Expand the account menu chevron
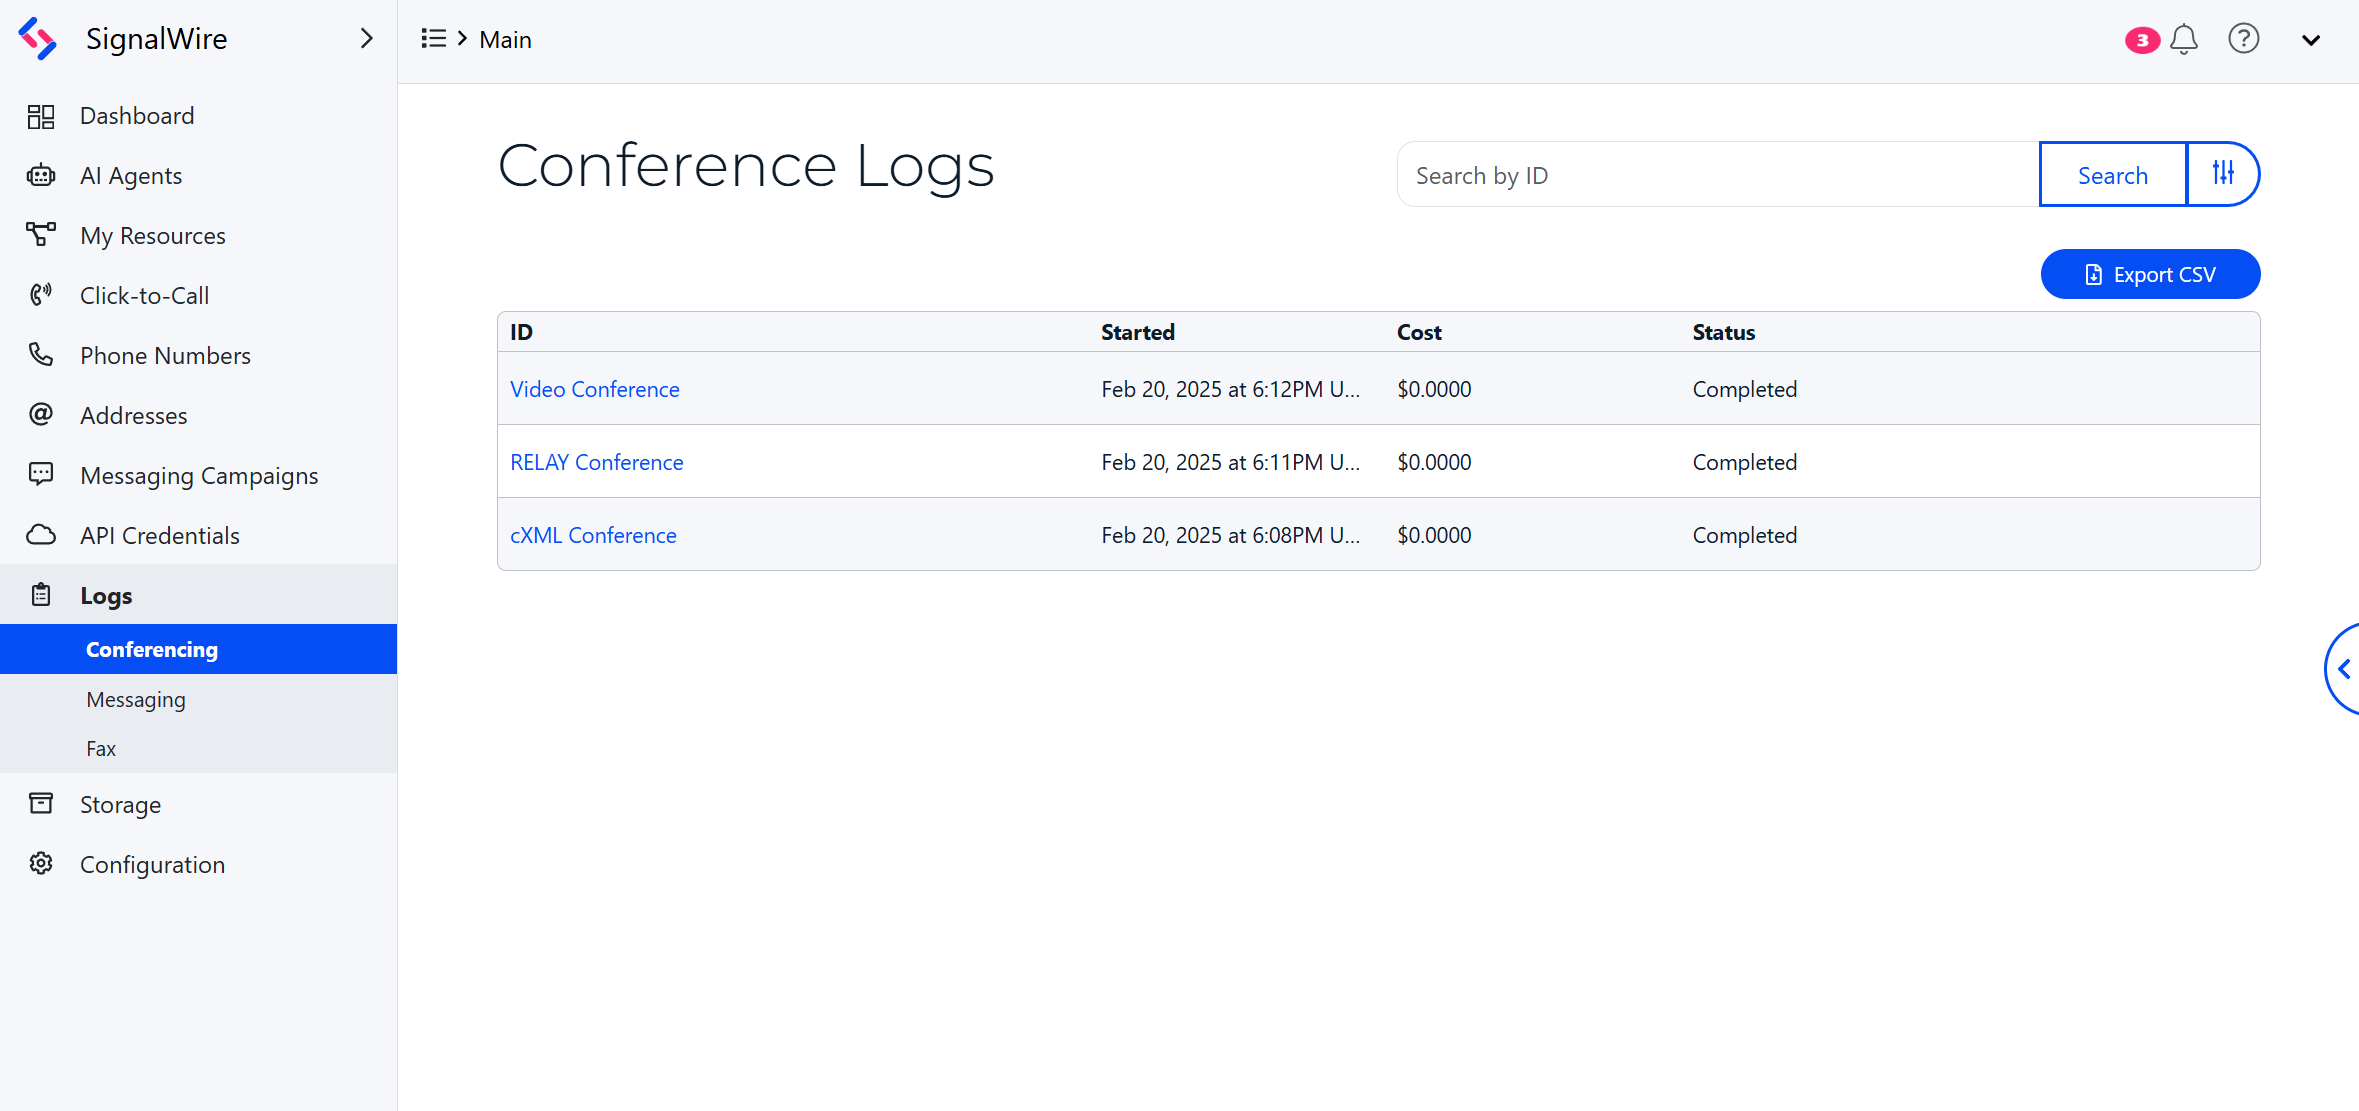This screenshot has width=2359, height=1111. (2311, 40)
